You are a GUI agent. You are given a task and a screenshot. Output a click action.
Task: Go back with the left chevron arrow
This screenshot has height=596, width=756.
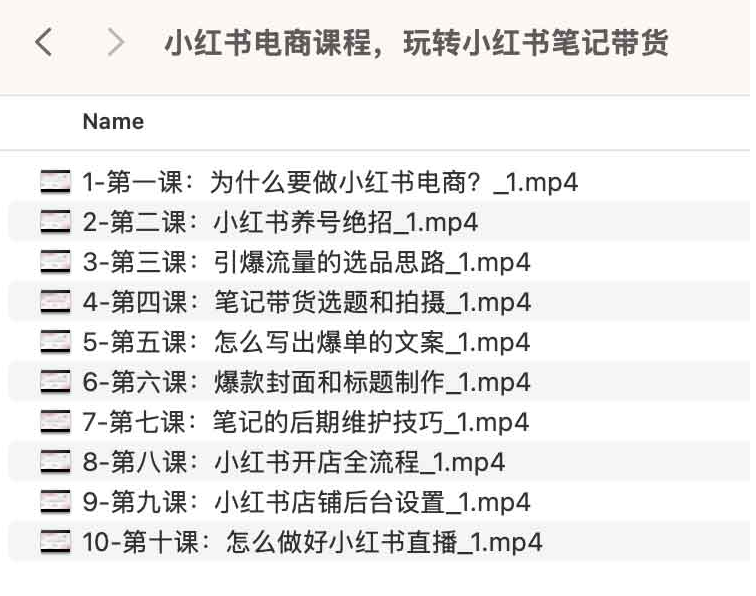[43, 42]
